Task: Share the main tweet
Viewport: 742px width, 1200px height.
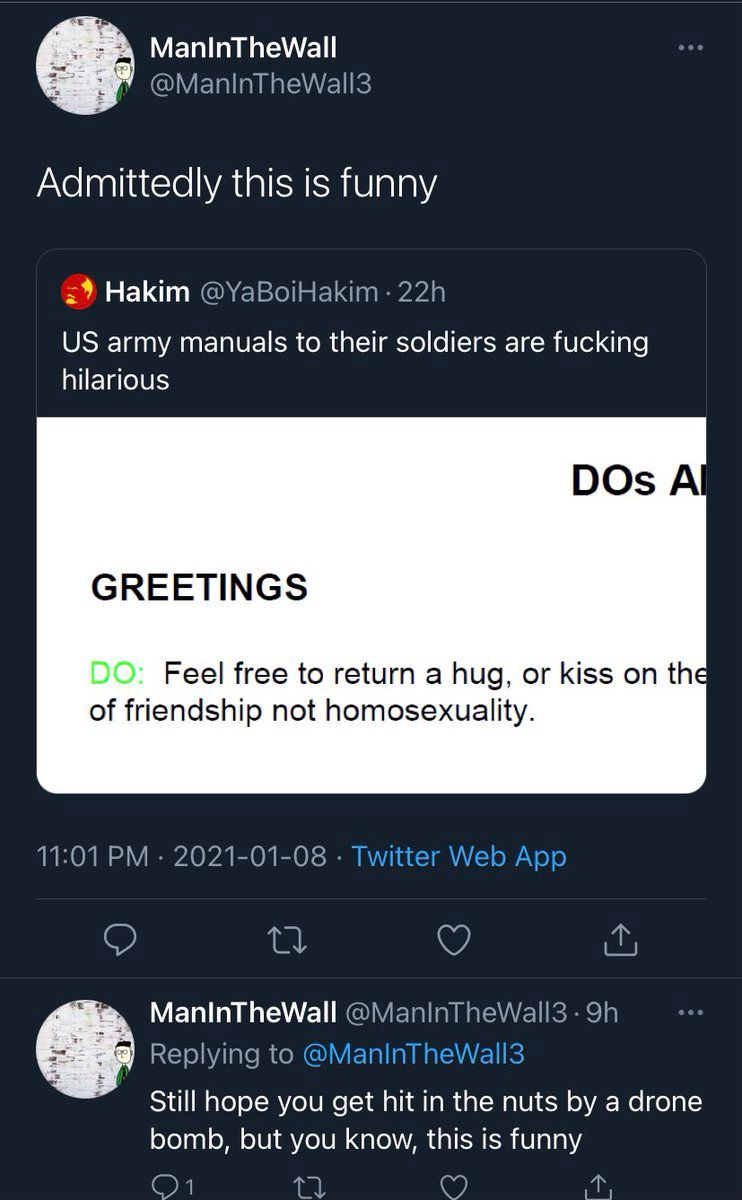Action: [621, 939]
